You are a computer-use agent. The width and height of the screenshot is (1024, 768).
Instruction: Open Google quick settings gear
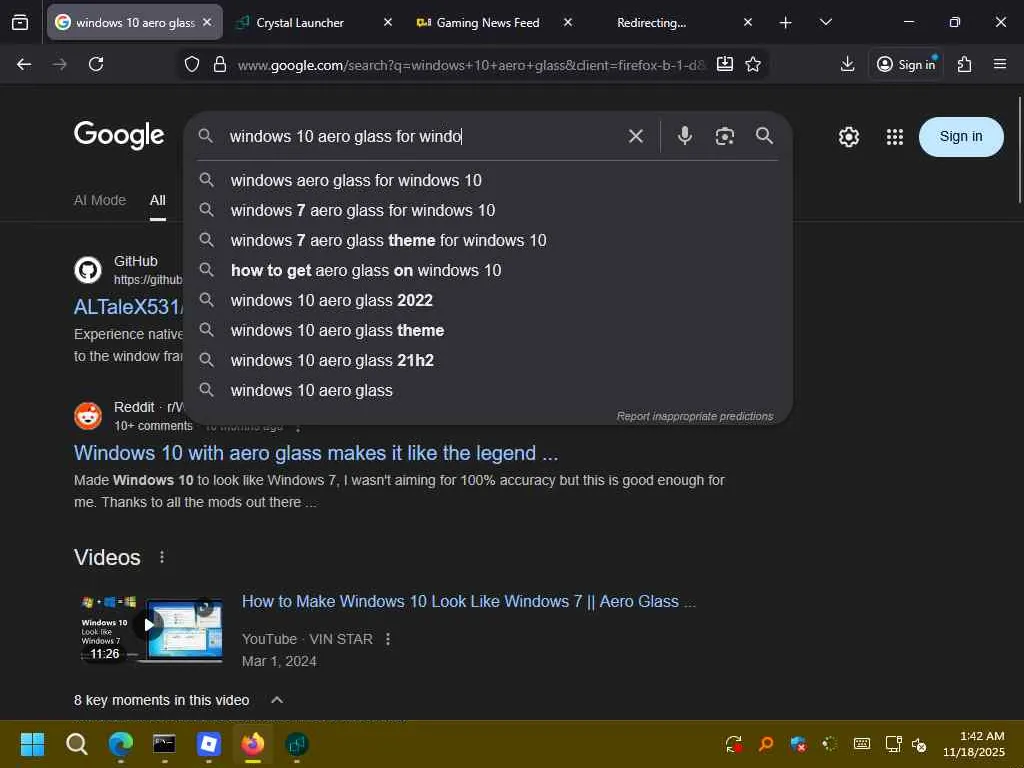[x=848, y=136]
